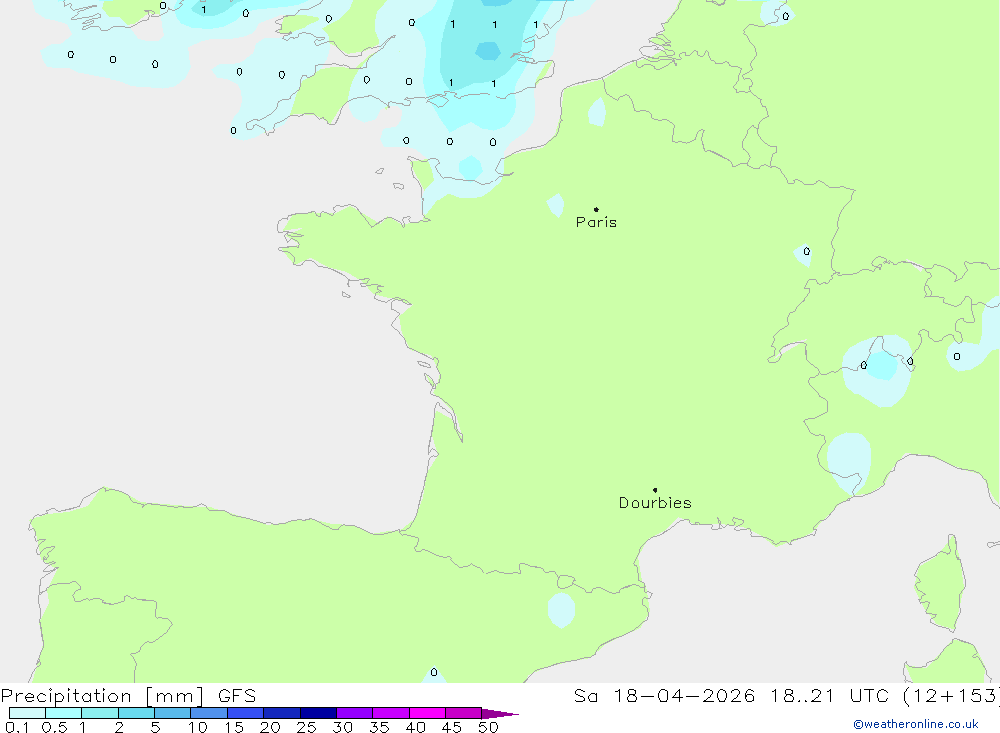Click the 18..21 UTC time text

pos(829,695)
